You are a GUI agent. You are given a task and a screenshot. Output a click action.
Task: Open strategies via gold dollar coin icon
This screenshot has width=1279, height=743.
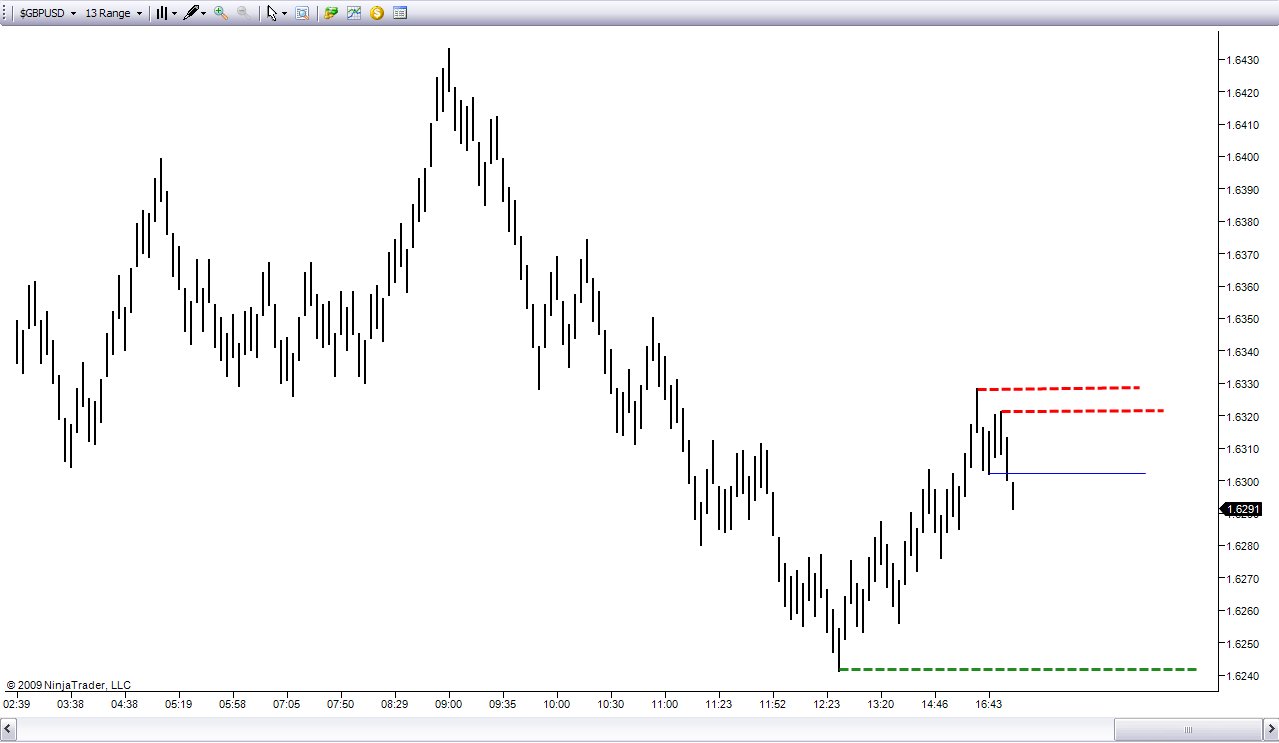377,14
